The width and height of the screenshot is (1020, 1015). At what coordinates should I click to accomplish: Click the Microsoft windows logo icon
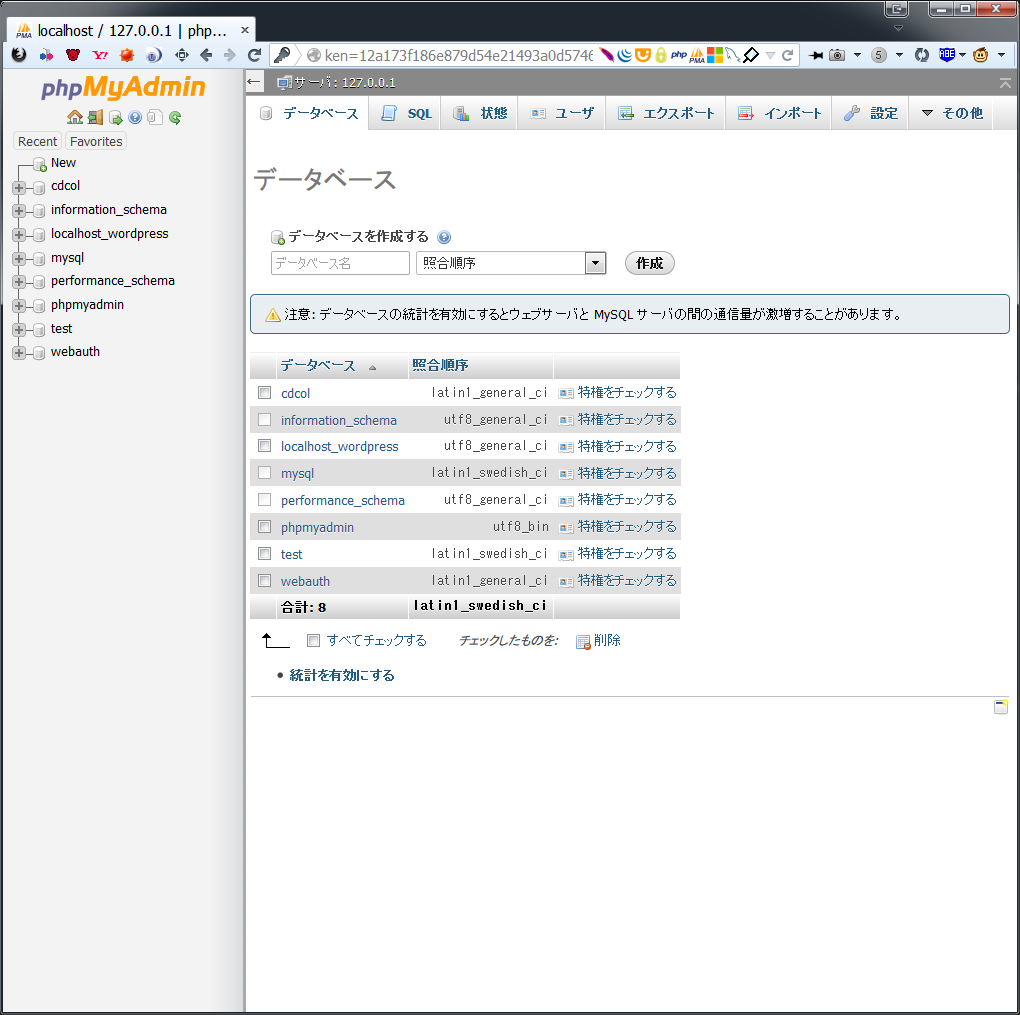715,55
